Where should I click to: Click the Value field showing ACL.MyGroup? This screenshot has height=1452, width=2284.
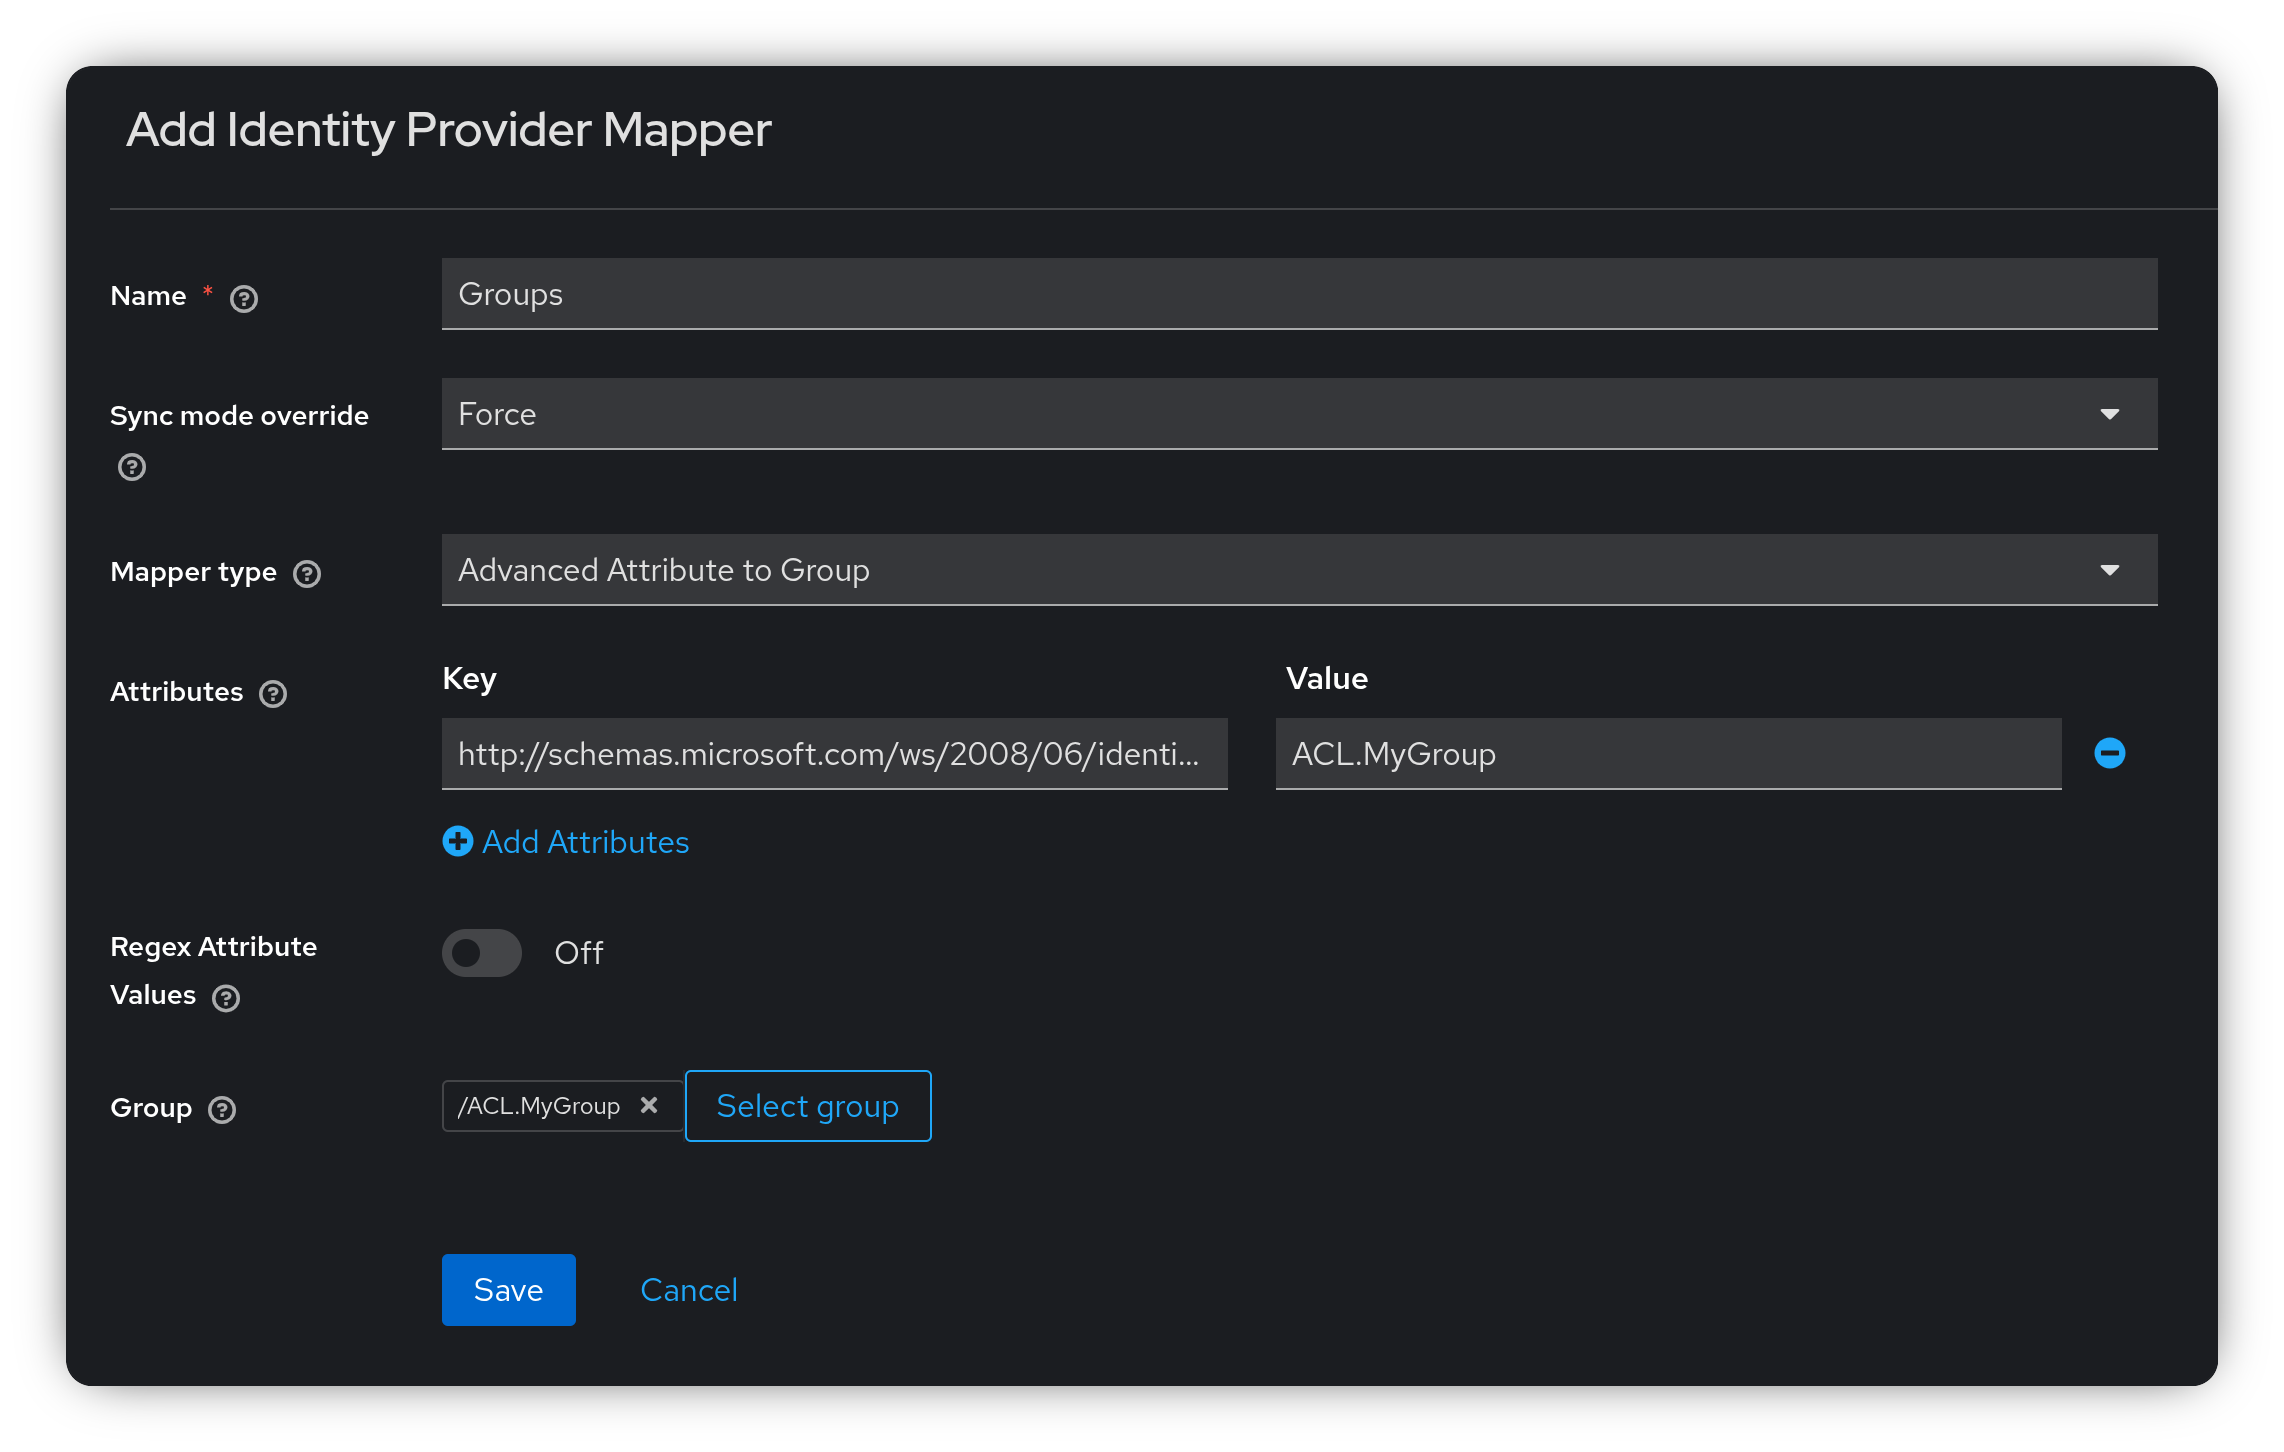click(1668, 754)
